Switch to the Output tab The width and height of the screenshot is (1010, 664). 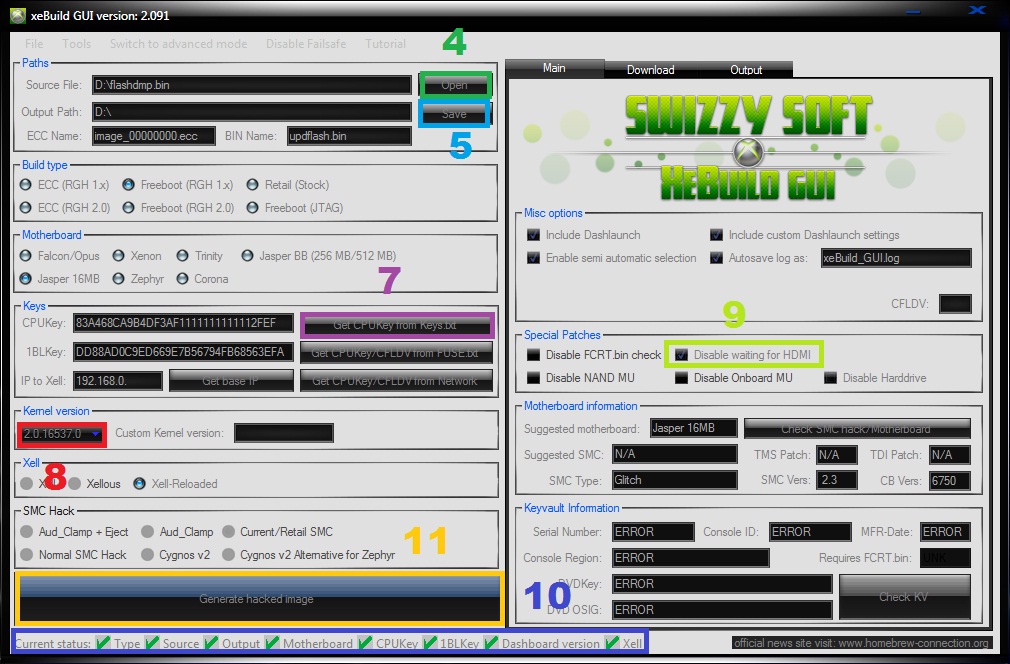(746, 70)
